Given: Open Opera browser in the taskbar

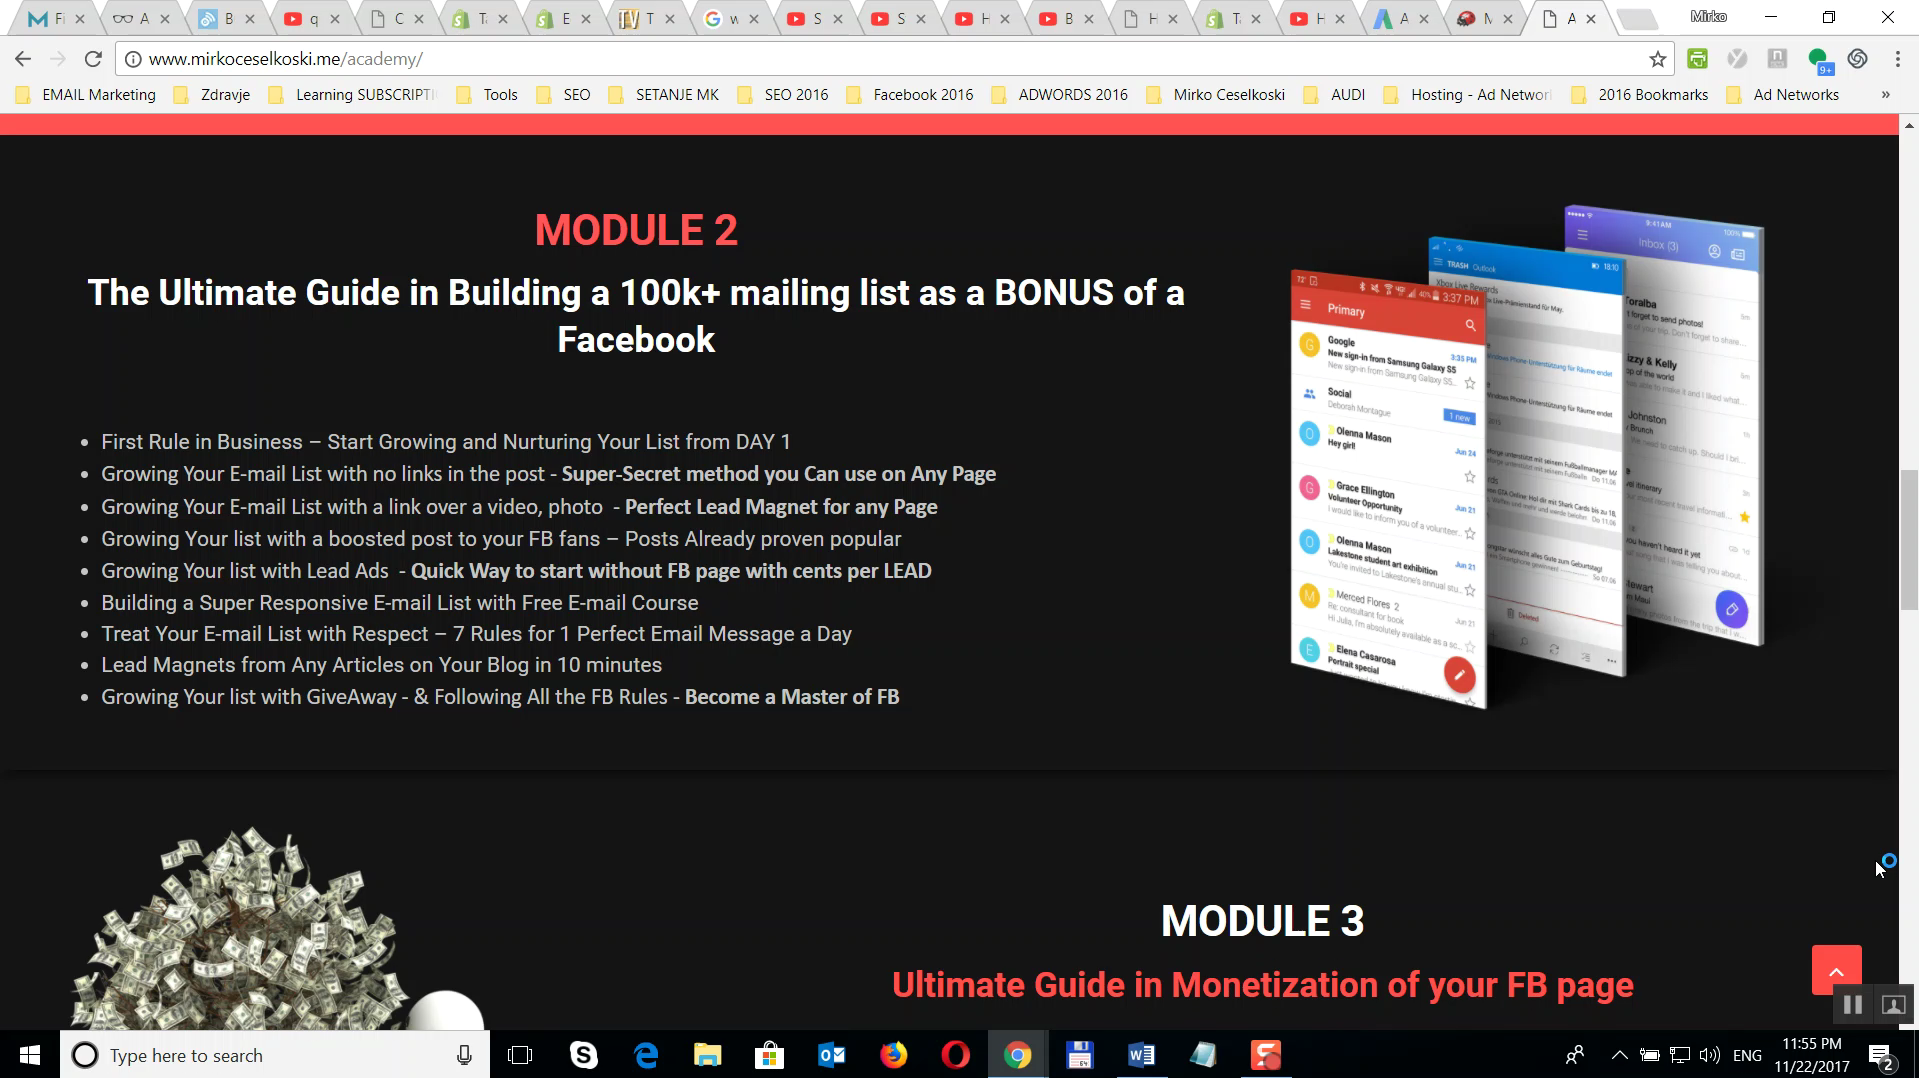Looking at the screenshot, I should [955, 1055].
